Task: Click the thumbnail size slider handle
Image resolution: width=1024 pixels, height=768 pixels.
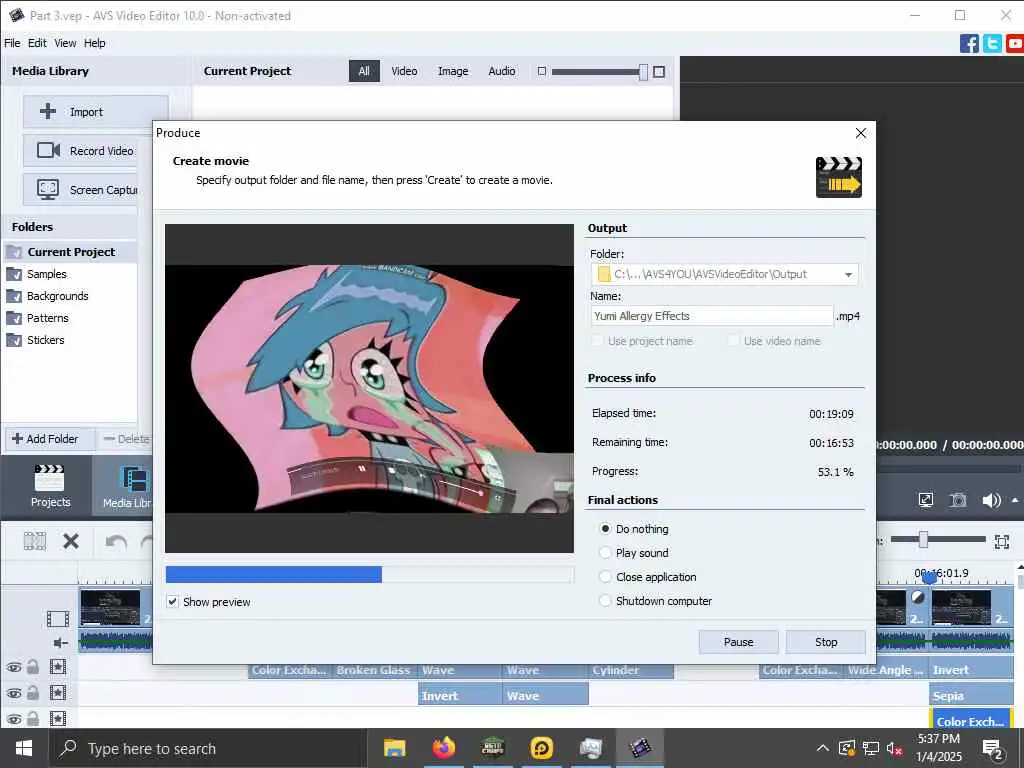Action: 643,72
